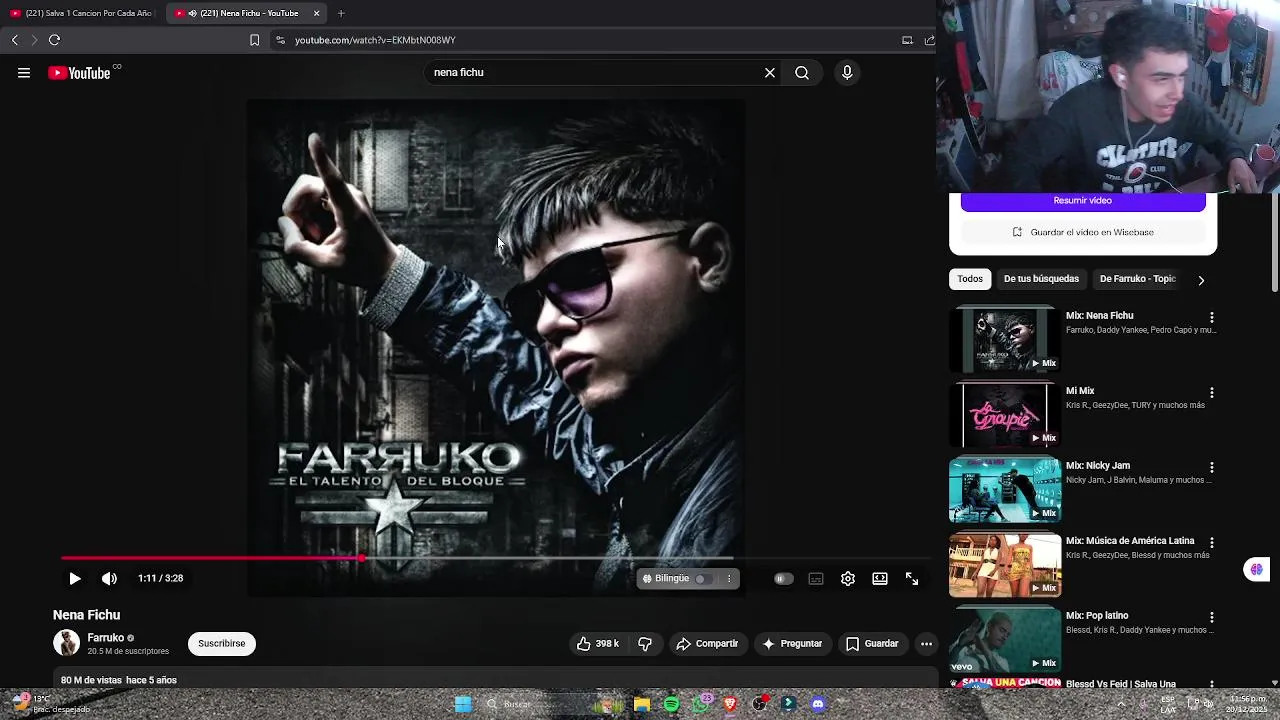
Task: Open options for 'Mi Mix'
Action: 1212,393
